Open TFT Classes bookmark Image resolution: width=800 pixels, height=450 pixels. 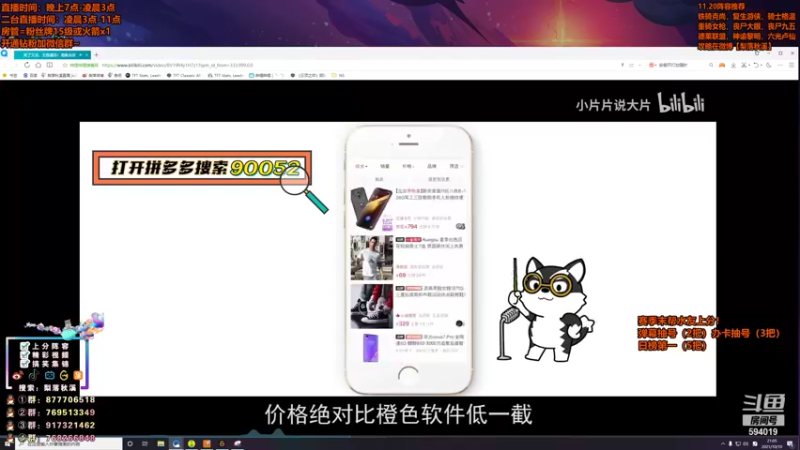pos(184,76)
